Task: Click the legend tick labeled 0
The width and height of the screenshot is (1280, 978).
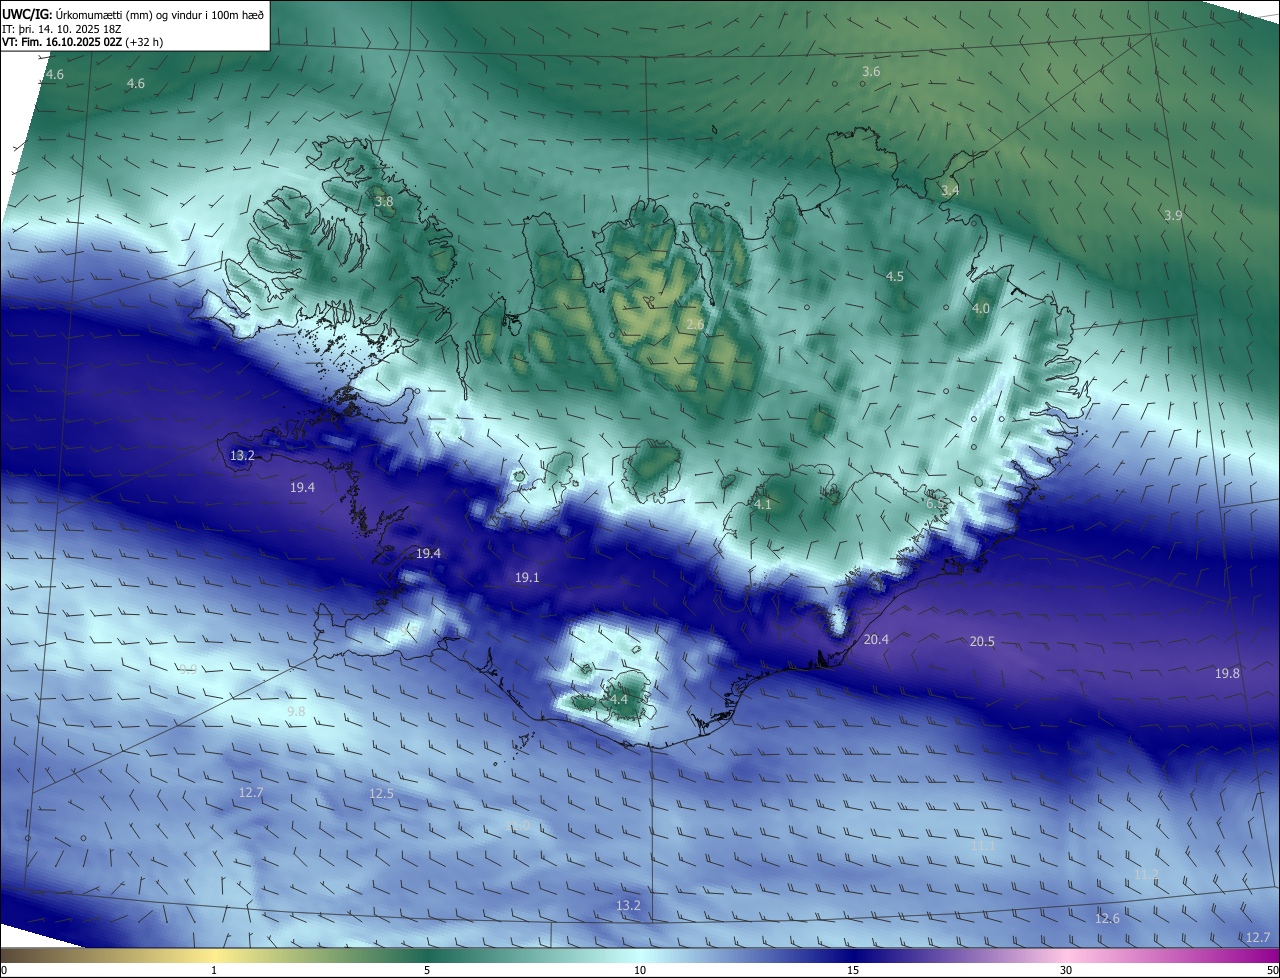Action: click(x=4, y=970)
